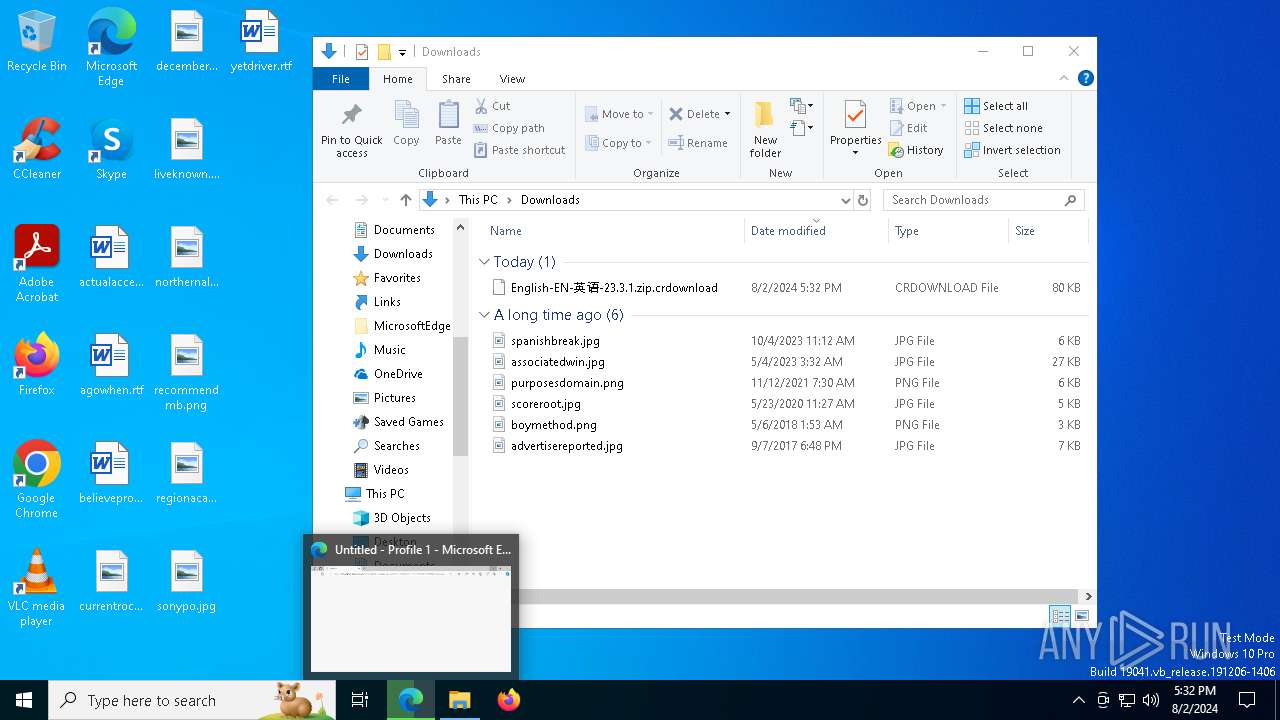
Task: Go up one folder level arrow
Action: pyautogui.click(x=405, y=200)
